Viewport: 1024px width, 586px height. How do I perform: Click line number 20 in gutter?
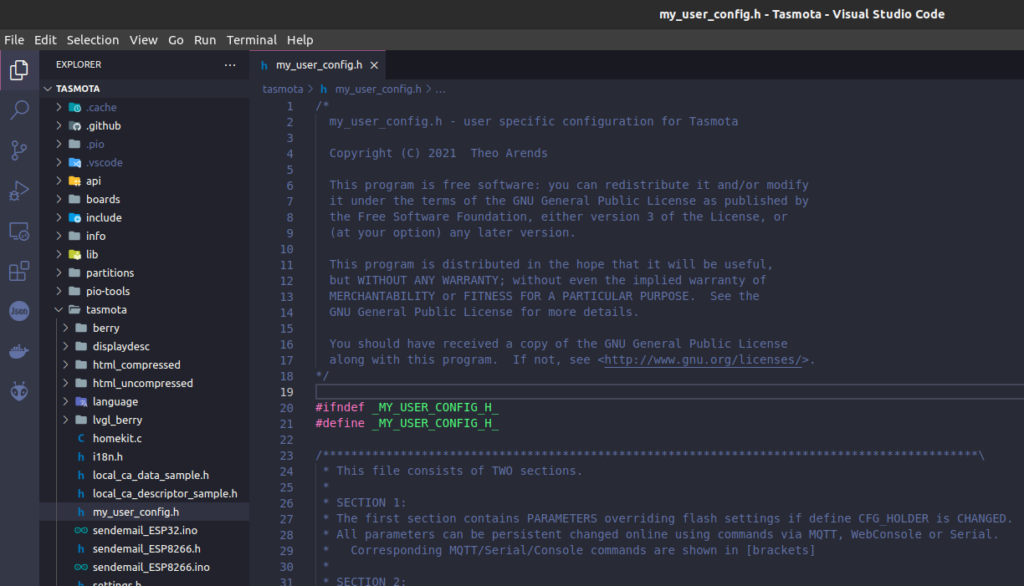pos(287,408)
